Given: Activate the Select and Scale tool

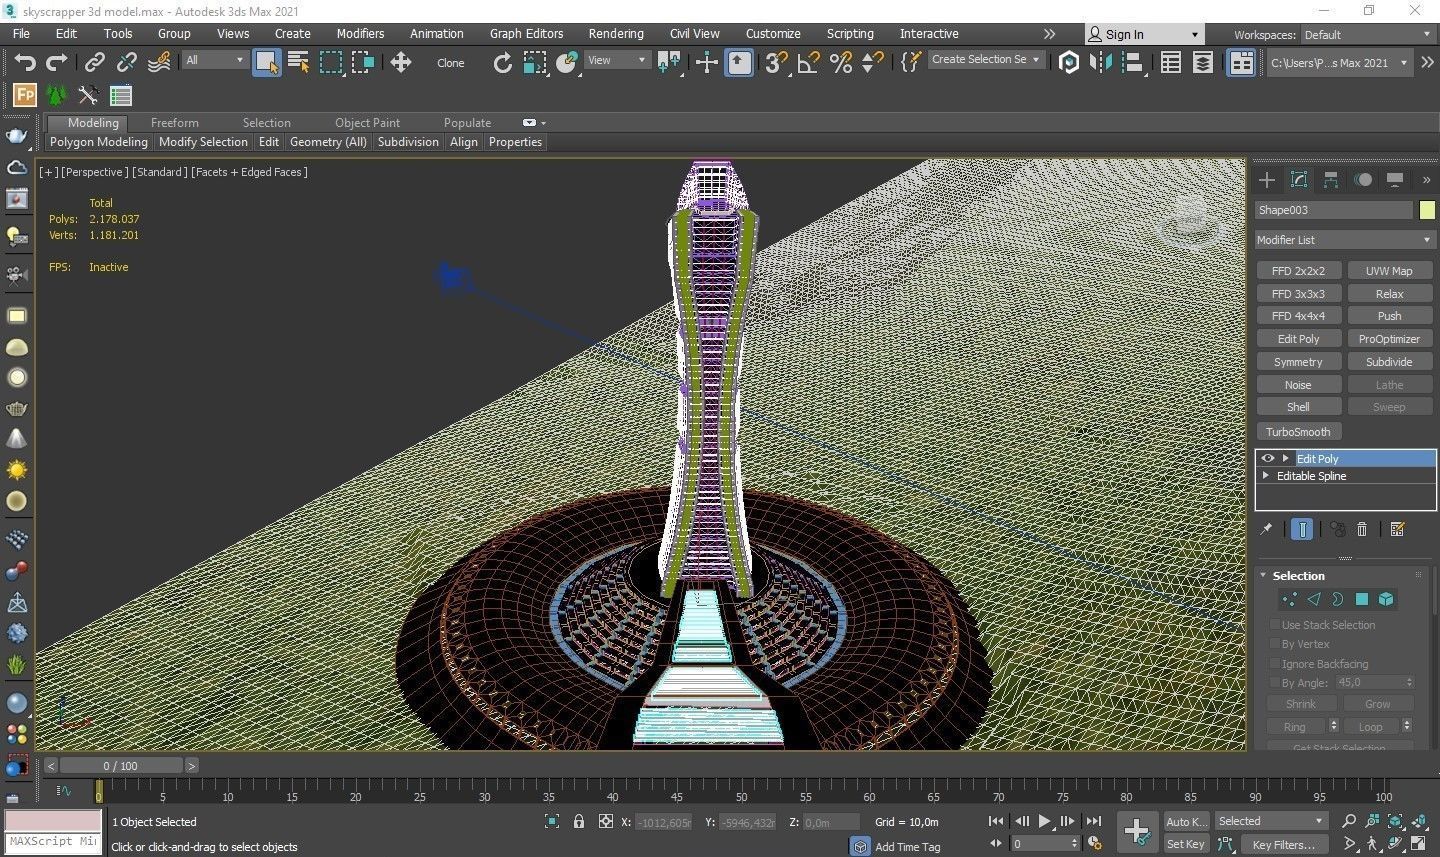Looking at the screenshot, I should click(535, 63).
